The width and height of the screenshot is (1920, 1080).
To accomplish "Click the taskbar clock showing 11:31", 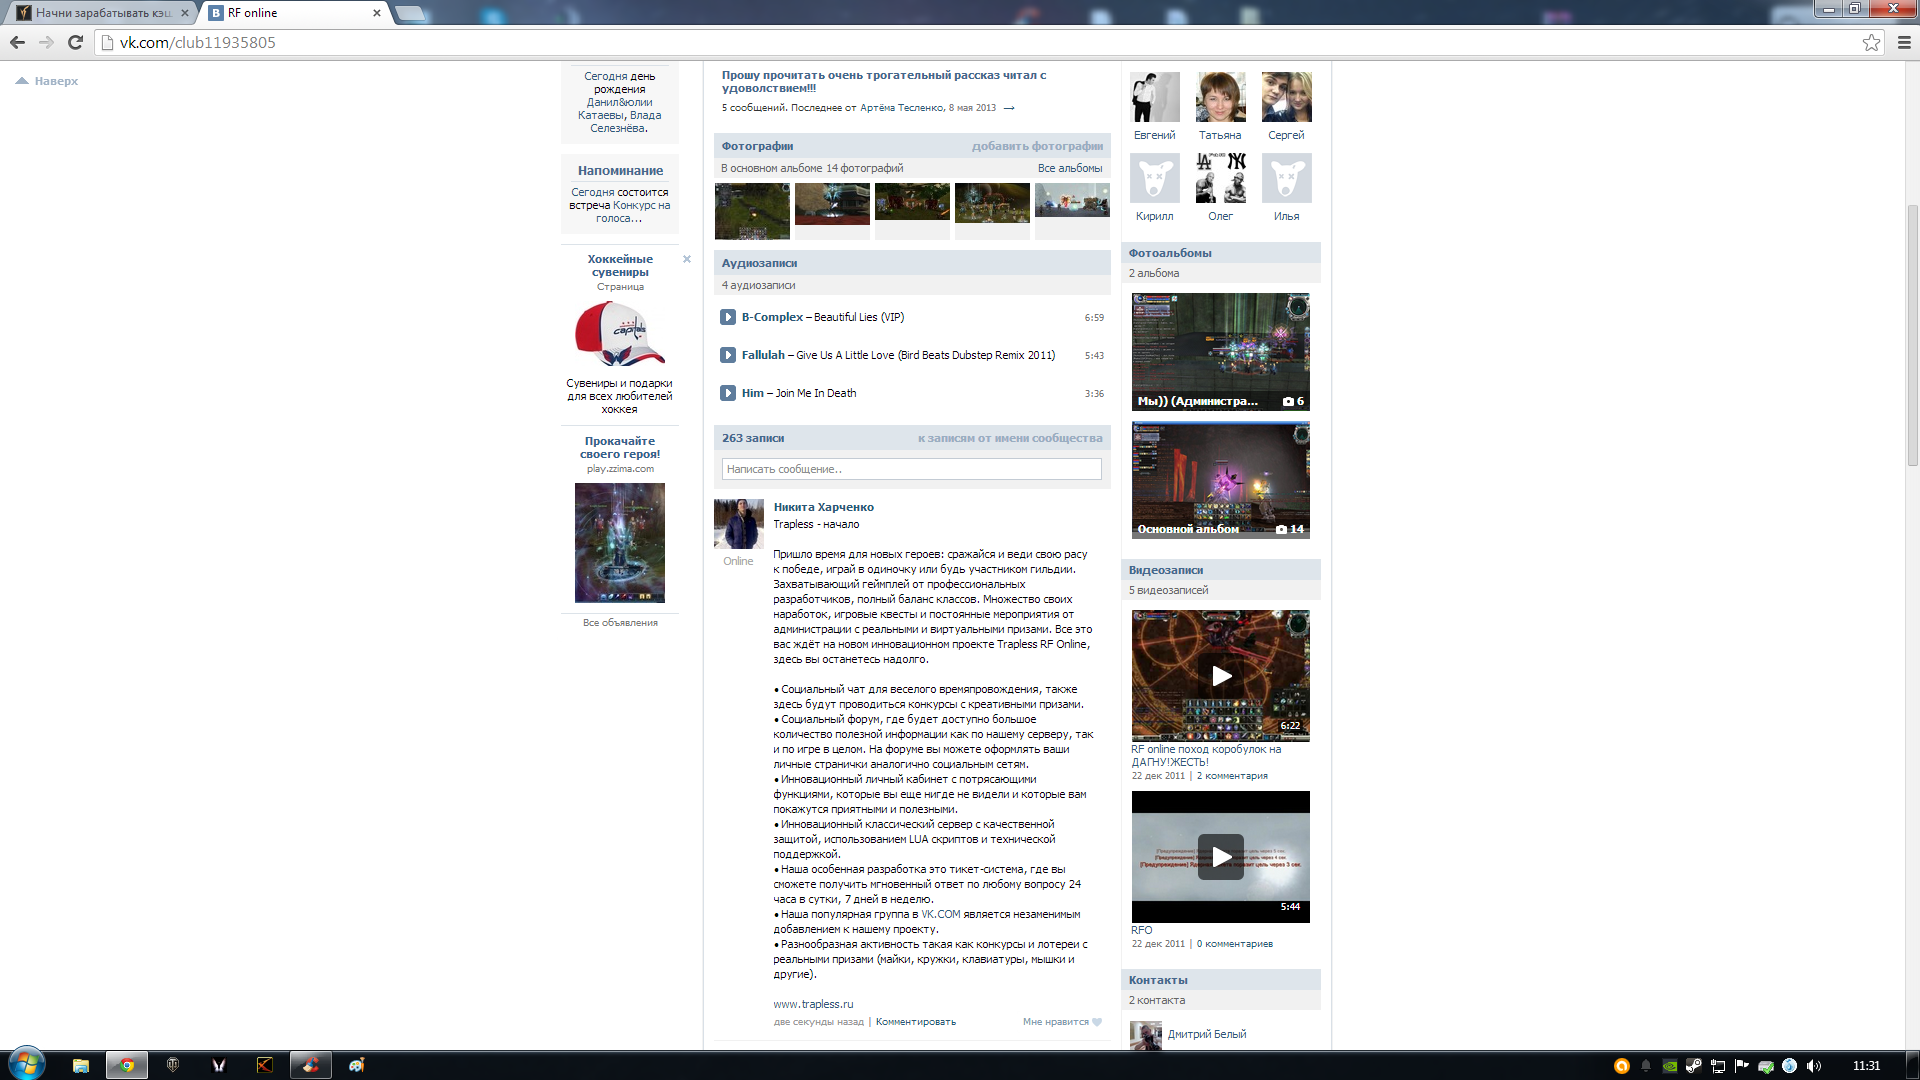I will click(x=1866, y=1066).
